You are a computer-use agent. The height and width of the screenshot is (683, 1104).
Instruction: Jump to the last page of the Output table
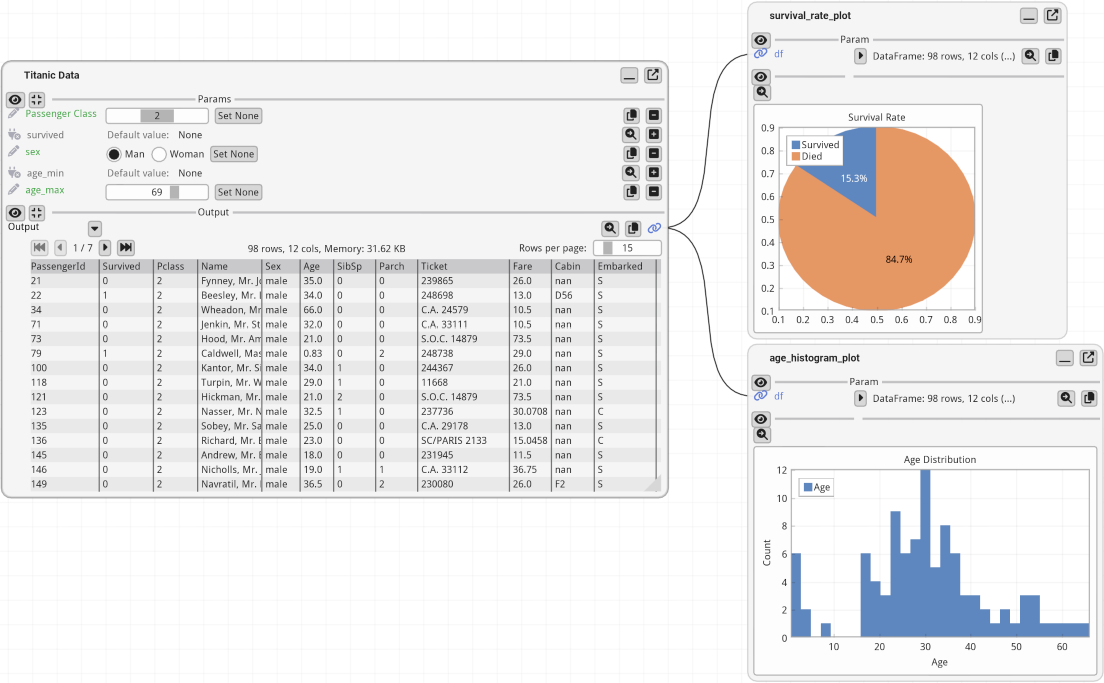124,247
